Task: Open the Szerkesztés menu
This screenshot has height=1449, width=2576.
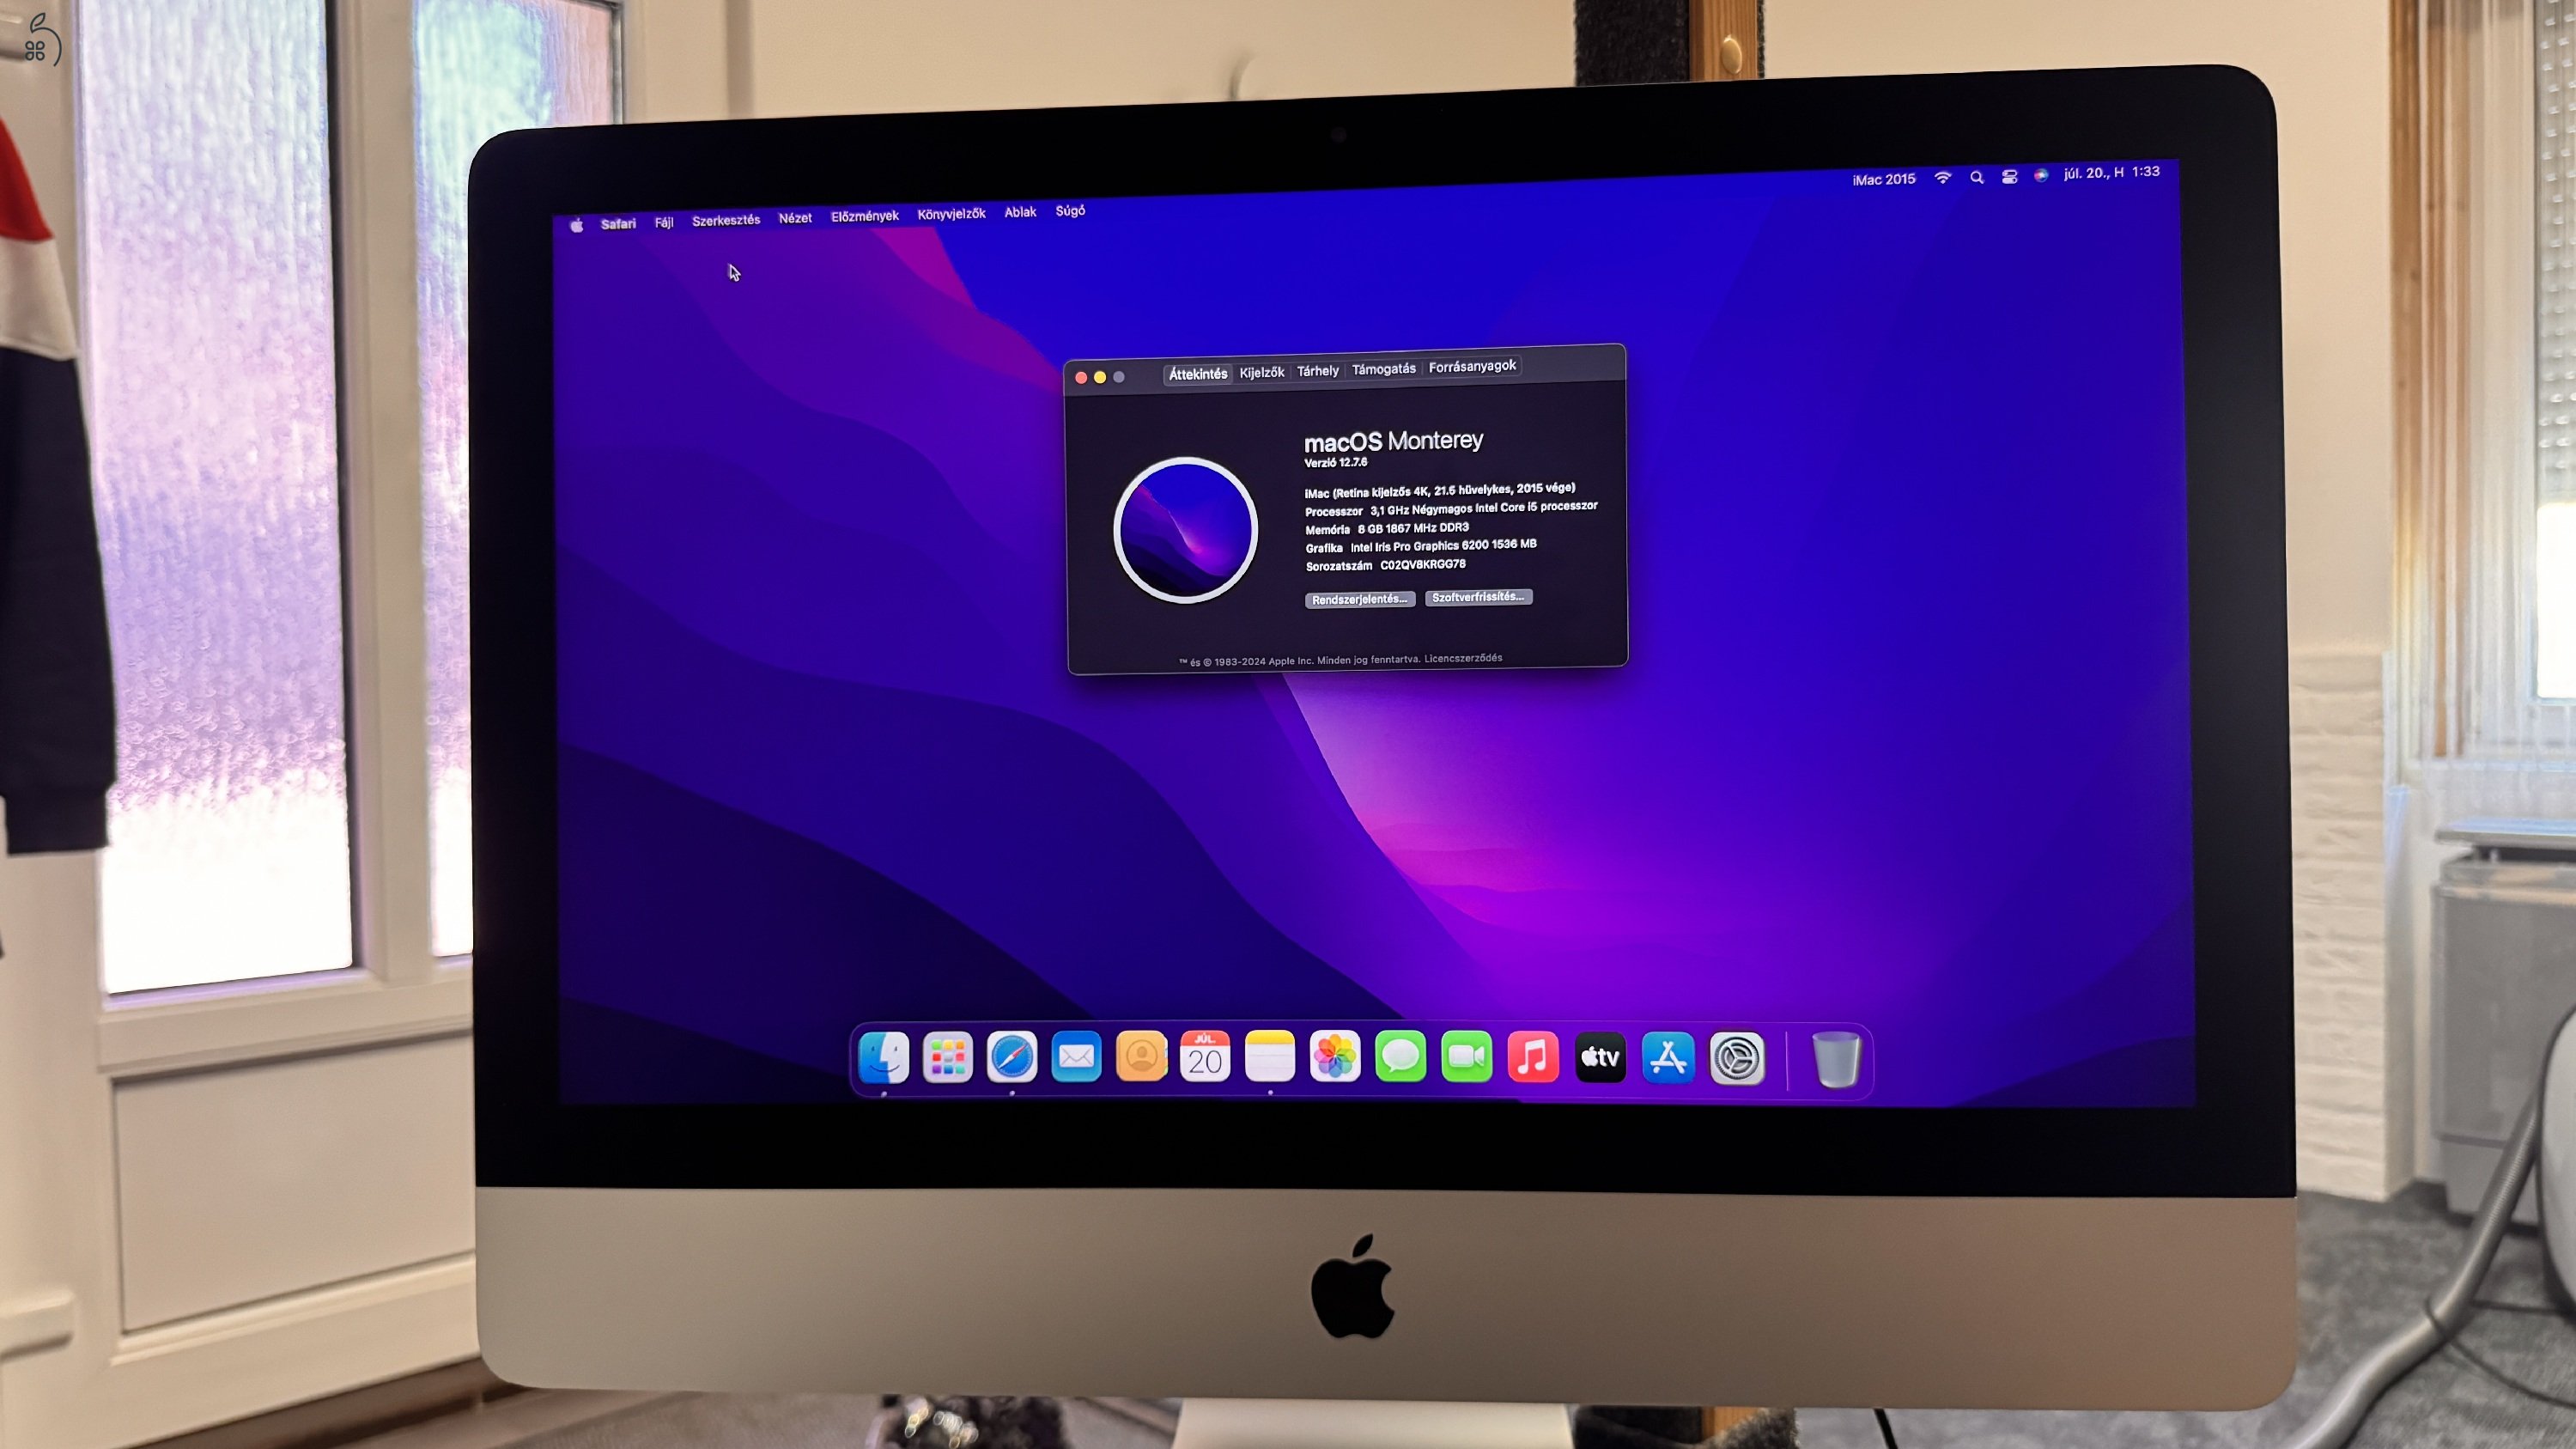Action: pos(726,220)
